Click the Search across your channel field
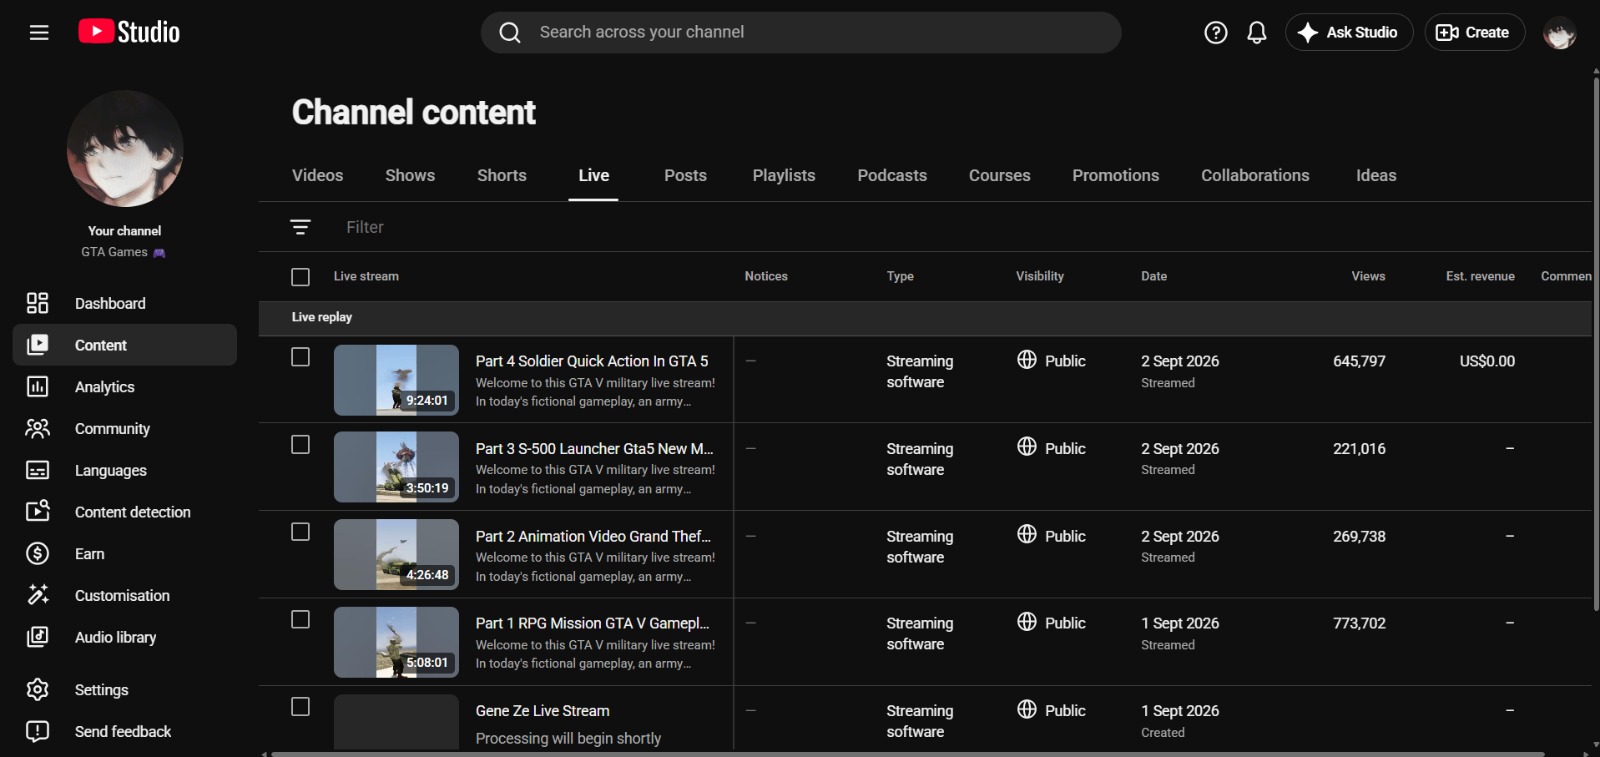 [x=801, y=32]
